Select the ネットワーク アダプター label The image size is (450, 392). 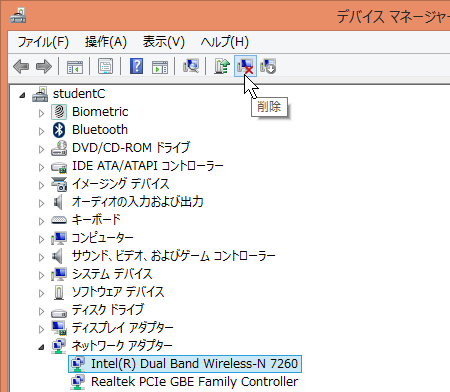(122, 346)
